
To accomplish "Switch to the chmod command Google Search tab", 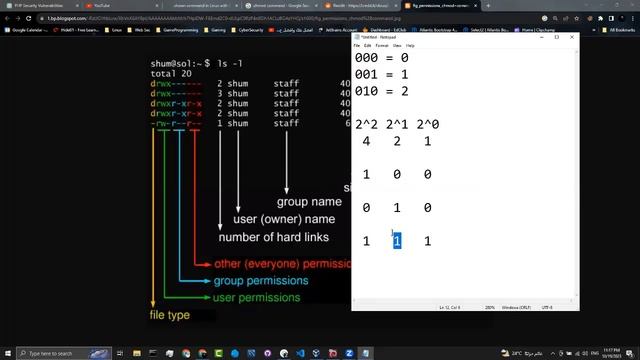I will click(x=282, y=6).
